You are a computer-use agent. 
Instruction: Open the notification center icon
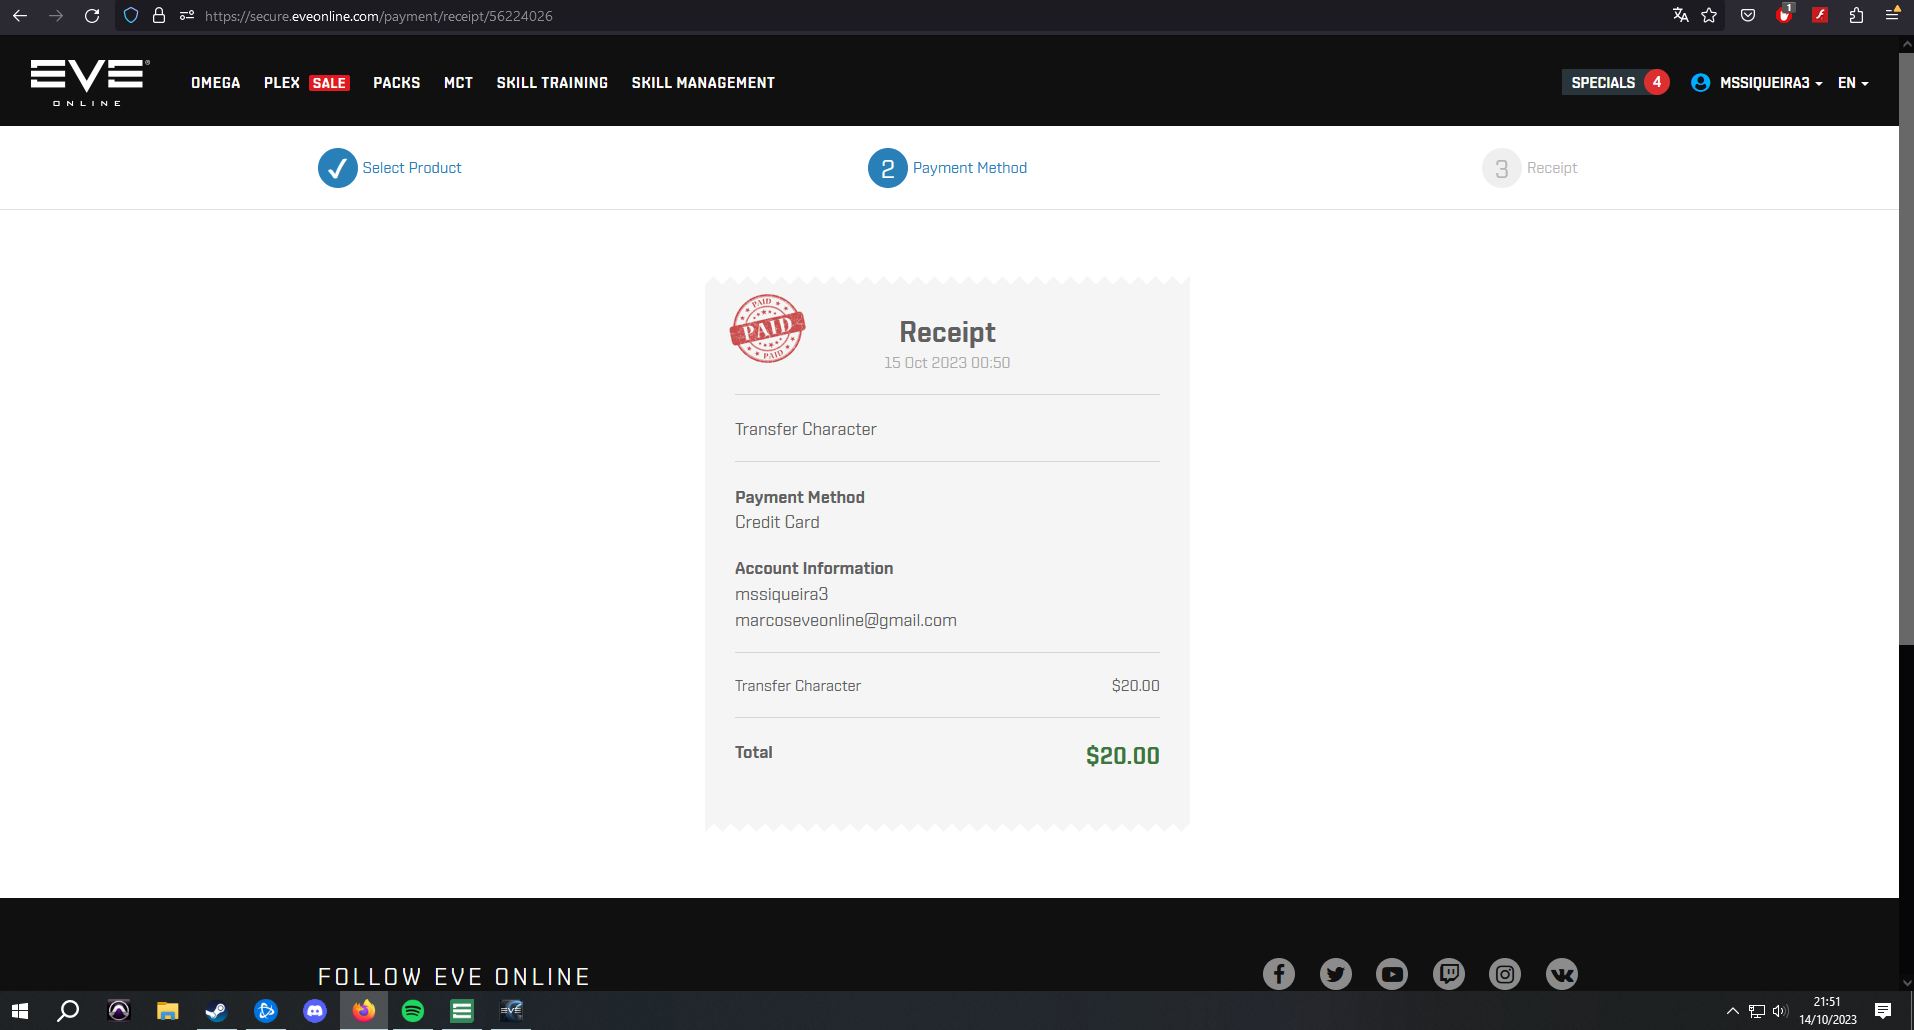[x=1883, y=1011]
